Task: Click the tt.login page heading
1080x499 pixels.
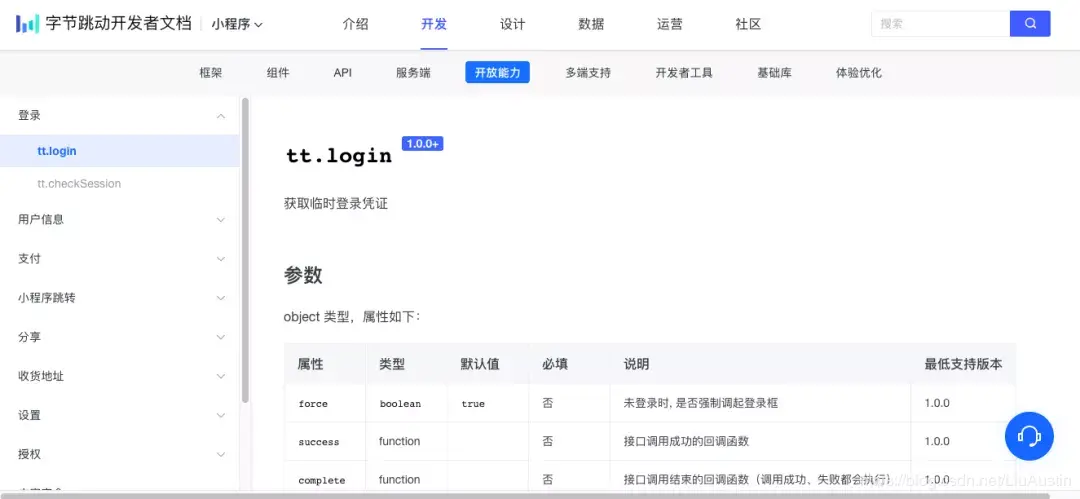Action: pyautogui.click(x=339, y=155)
